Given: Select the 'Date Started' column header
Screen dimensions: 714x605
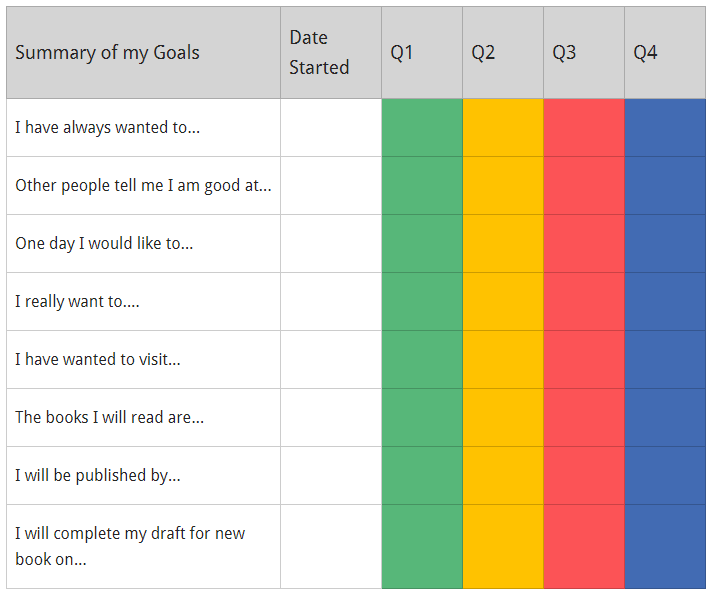Looking at the screenshot, I should click(x=331, y=52).
